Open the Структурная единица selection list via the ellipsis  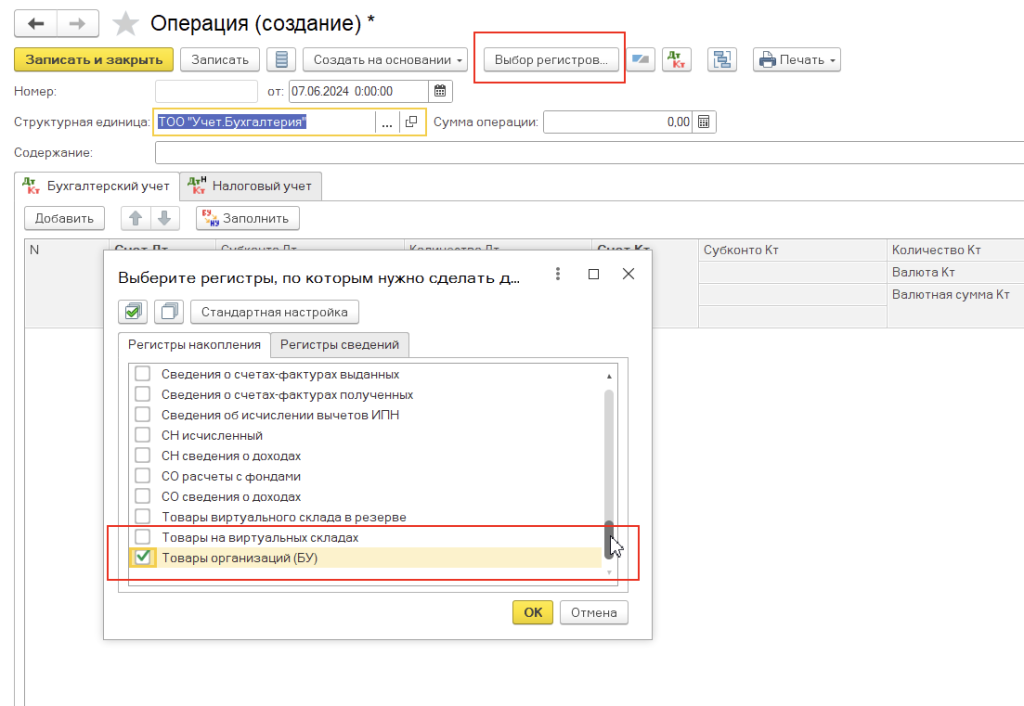pos(387,122)
